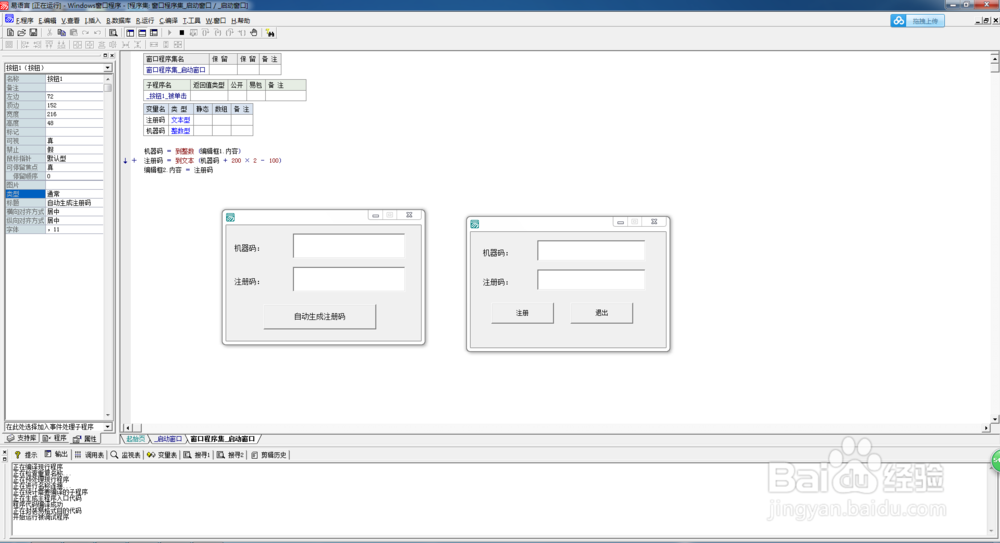Click the code editor horizontal scroll-left arrow
1000x543 pixels.
[x=127, y=428]
